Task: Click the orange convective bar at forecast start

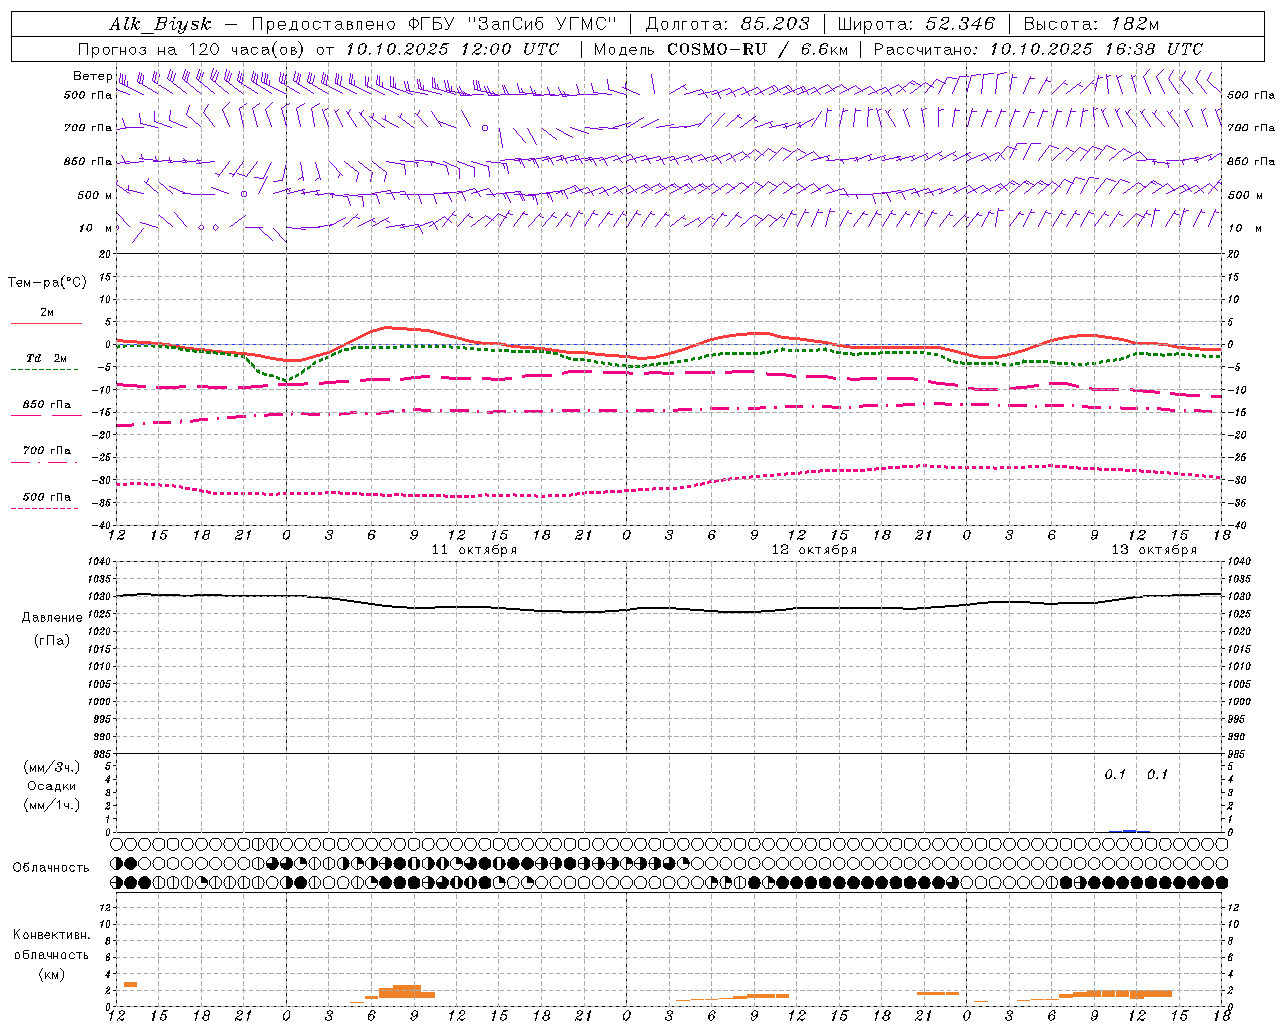Action: 130,985
